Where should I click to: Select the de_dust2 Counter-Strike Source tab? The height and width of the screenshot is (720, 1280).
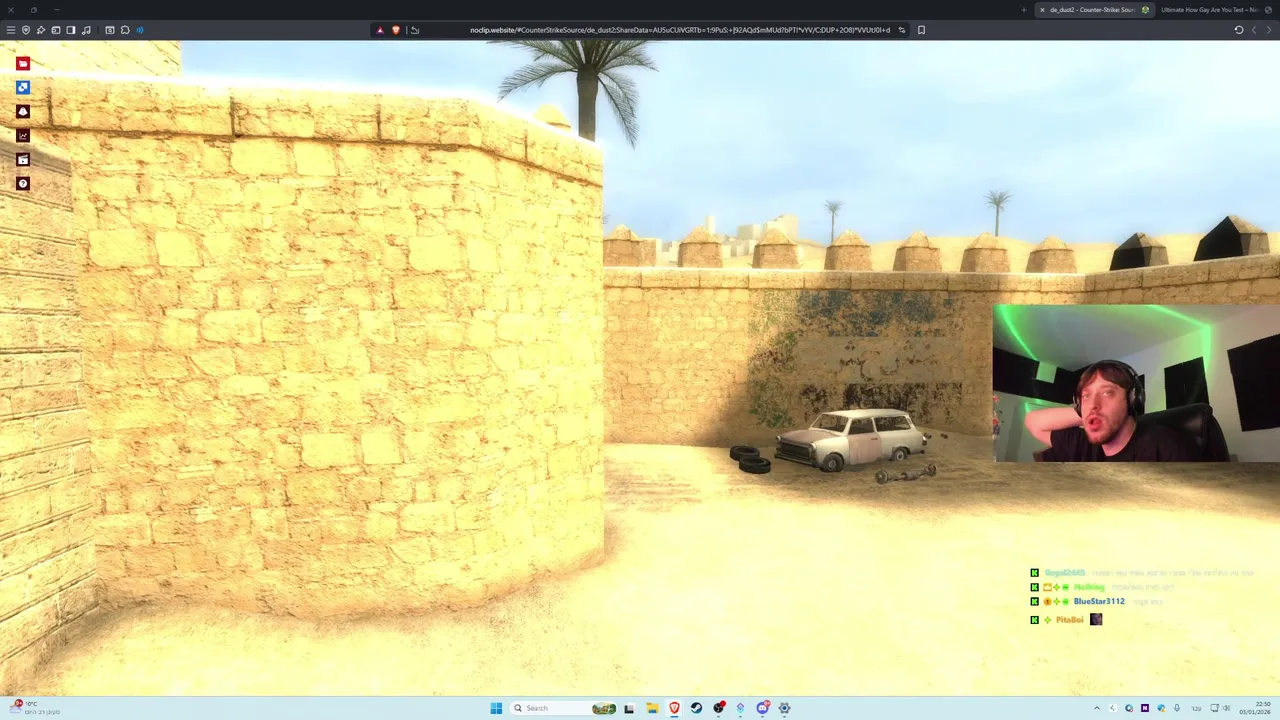pos(1093,10)
